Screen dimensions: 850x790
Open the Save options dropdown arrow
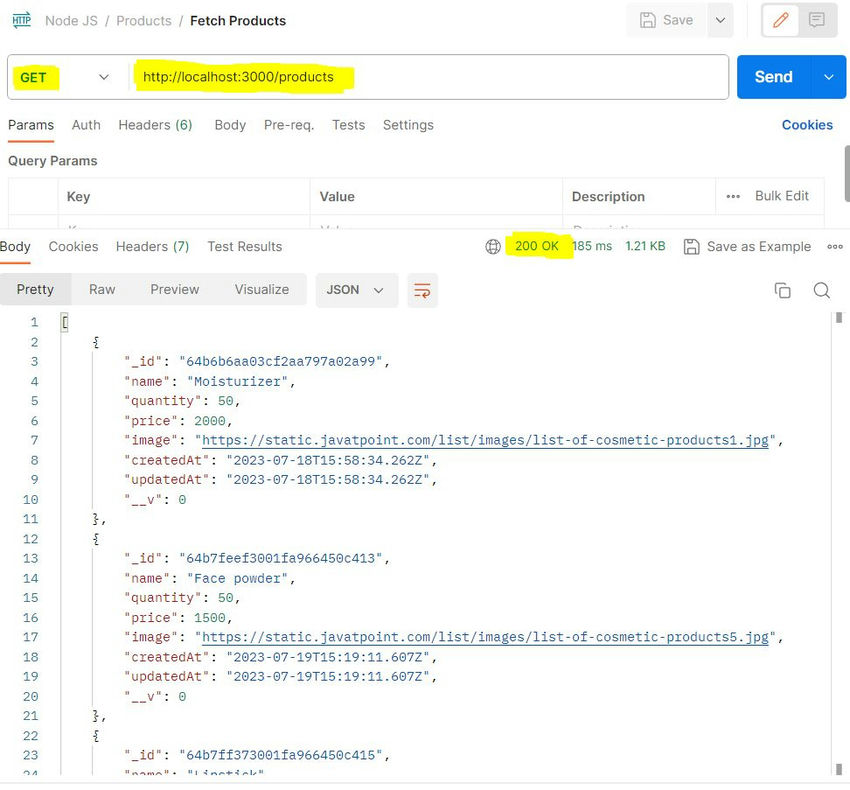click(x=719, y=20)
